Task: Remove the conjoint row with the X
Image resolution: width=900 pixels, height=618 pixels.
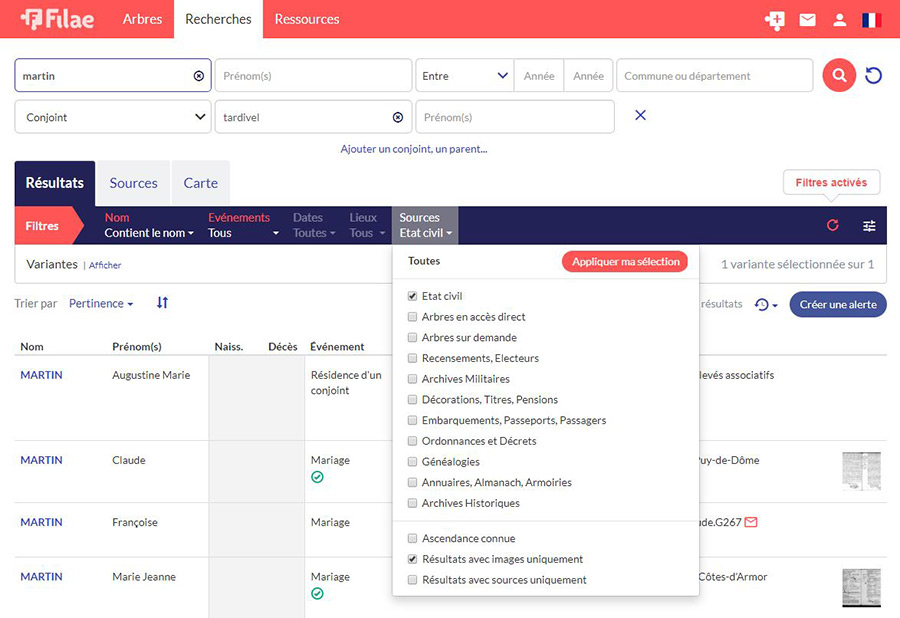Action: click(641, 116)
